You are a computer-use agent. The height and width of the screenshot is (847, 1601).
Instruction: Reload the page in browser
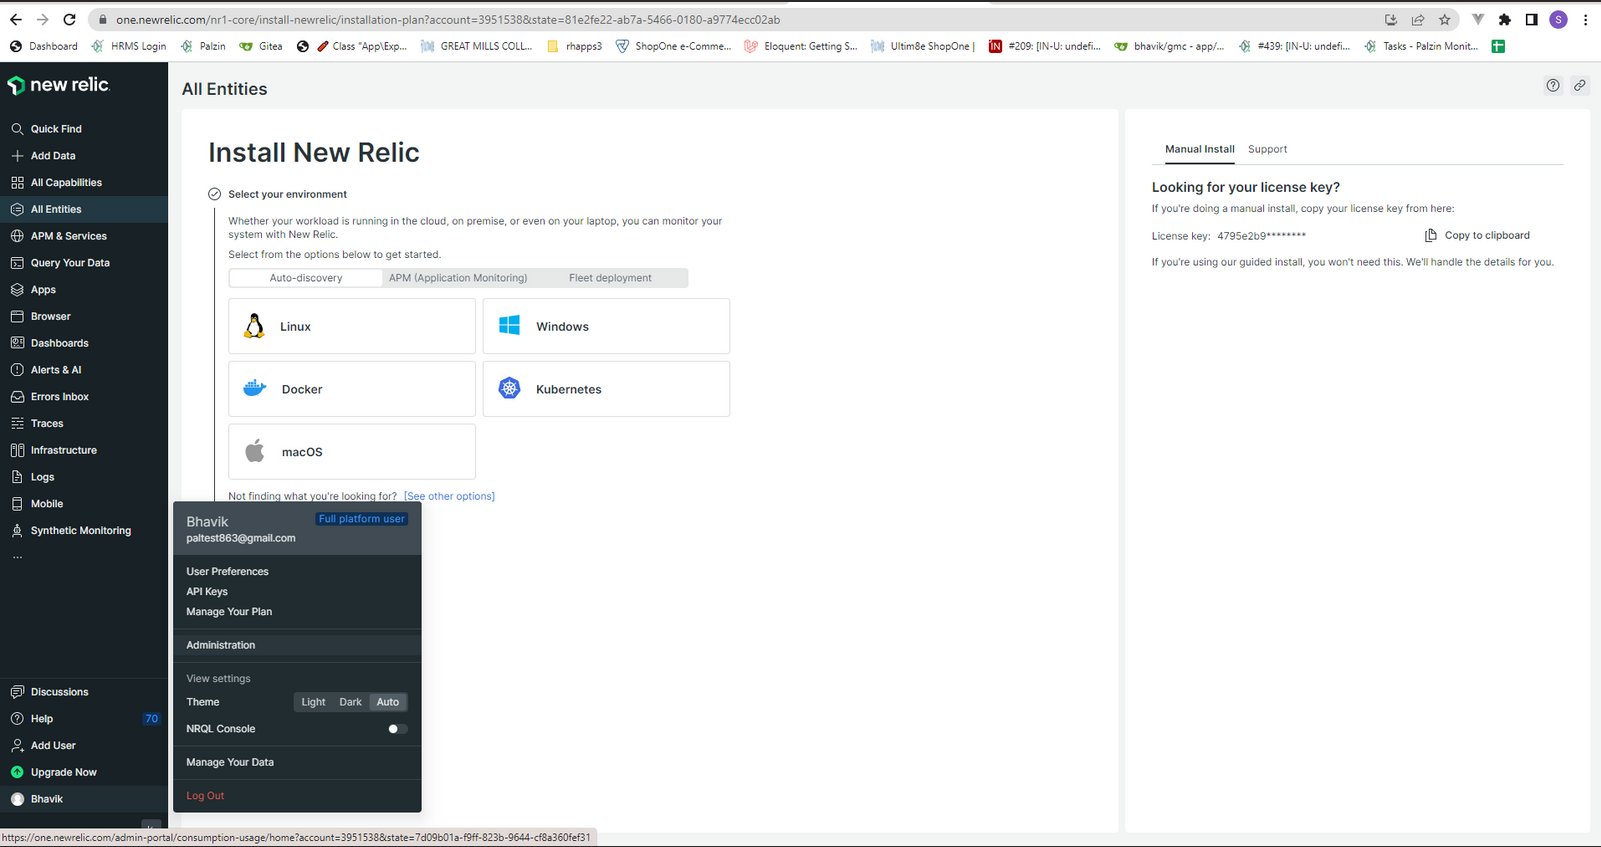point(69,20)
